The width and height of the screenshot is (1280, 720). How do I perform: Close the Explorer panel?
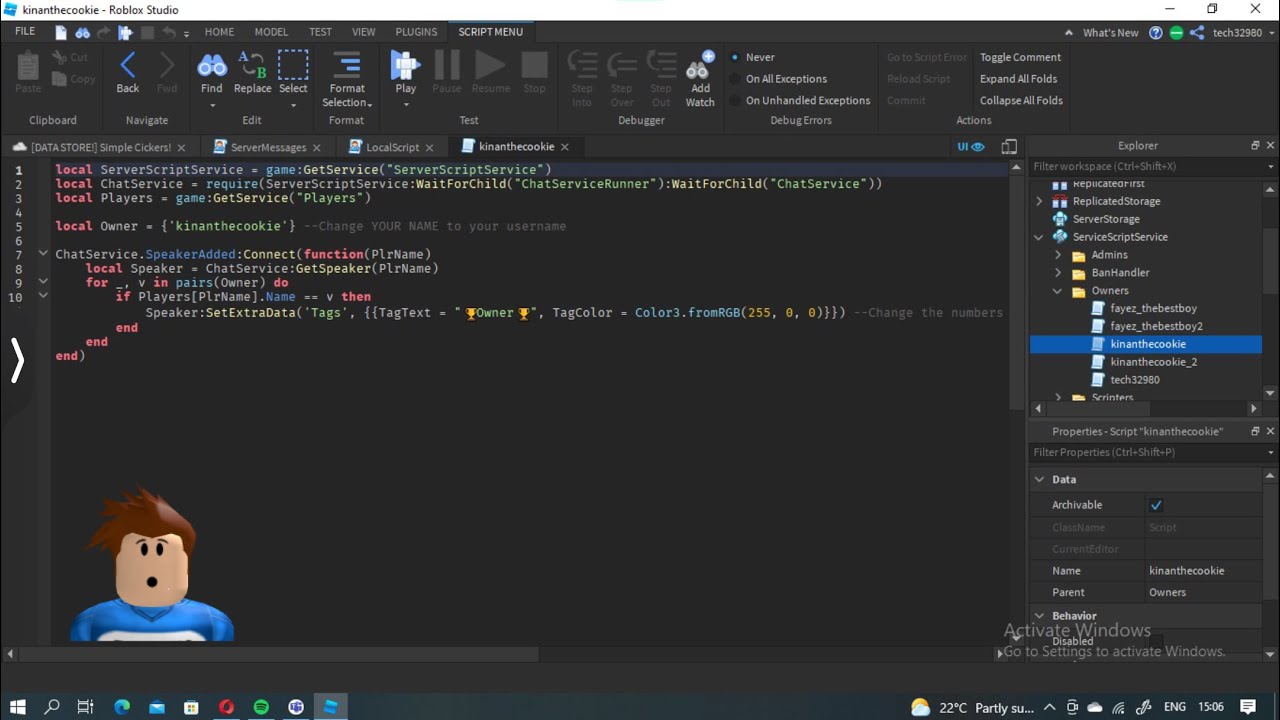tap(1271, 145)
